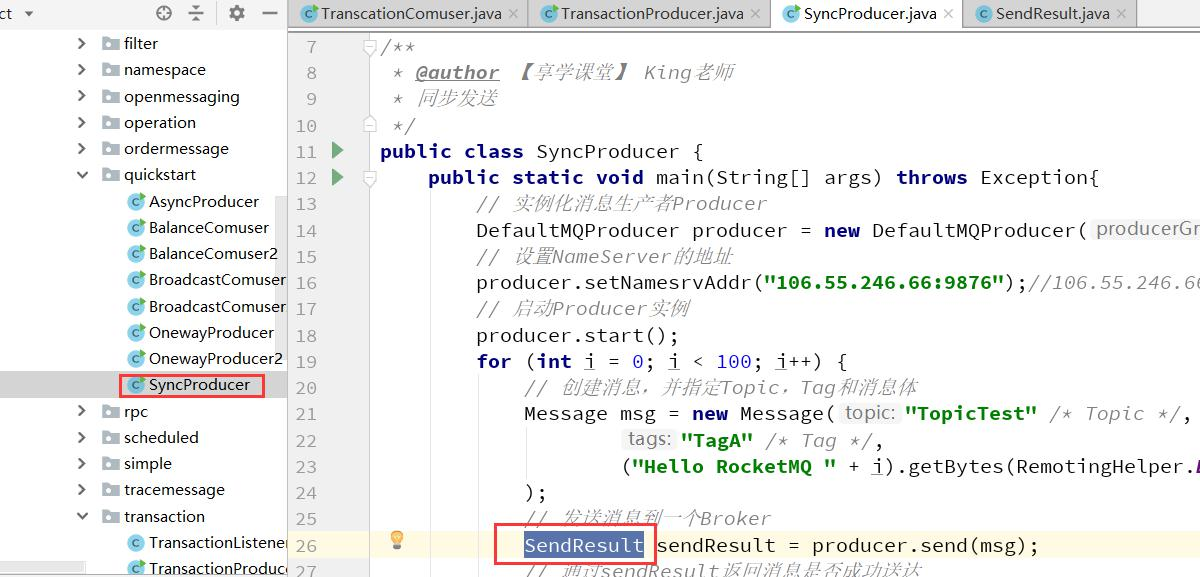Collapse the quickstart folder
The width and height of the screenshot is (1200, 577).
[82, 175]
